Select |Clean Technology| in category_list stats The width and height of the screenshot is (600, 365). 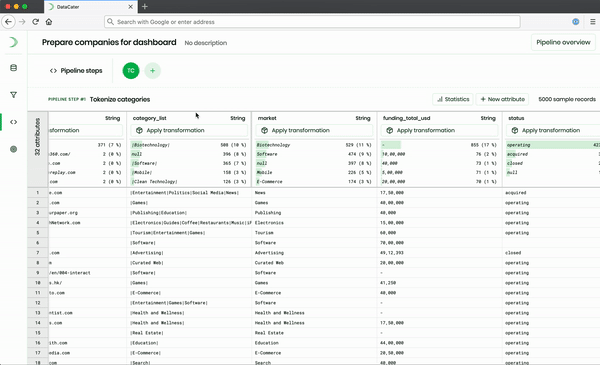click(155, 182)
